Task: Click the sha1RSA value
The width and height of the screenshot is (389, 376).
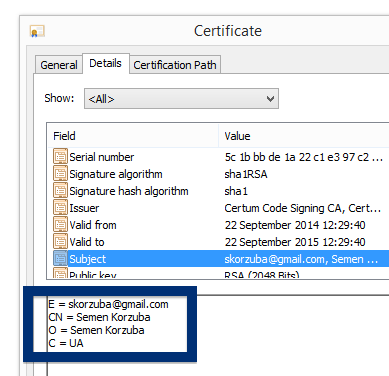Action: coord(246,174)
